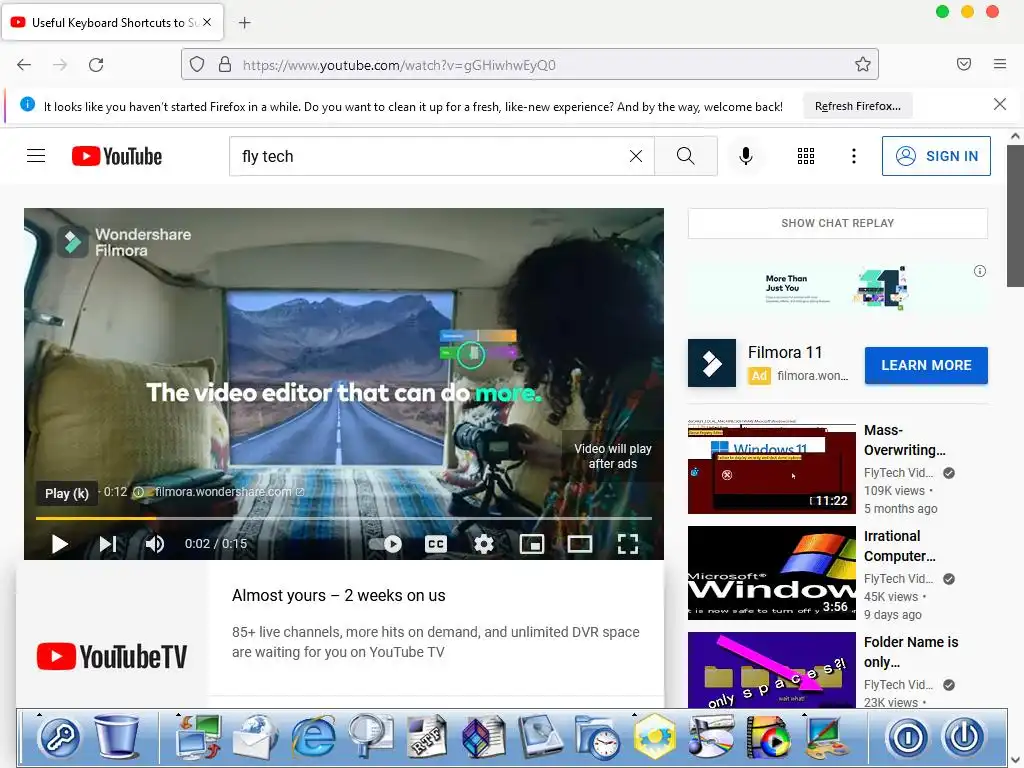Open the key icon in the dock
The width and height of the screenshot is (1024, 768).
click(x=59, y=737)
